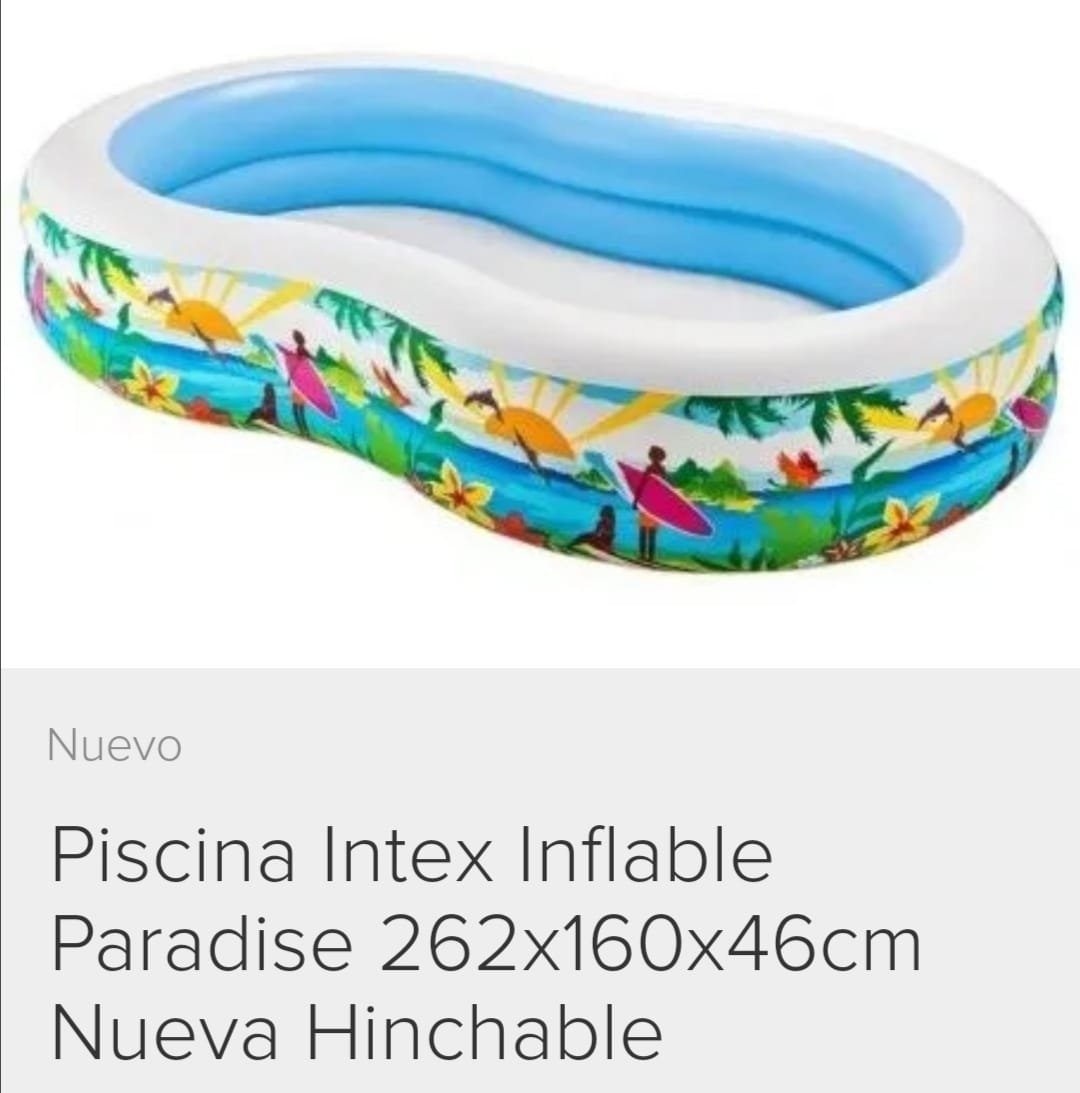Click the word "Nueva" in the title
Viewport: 1080px width, 1093px height.
[165, 1032]
